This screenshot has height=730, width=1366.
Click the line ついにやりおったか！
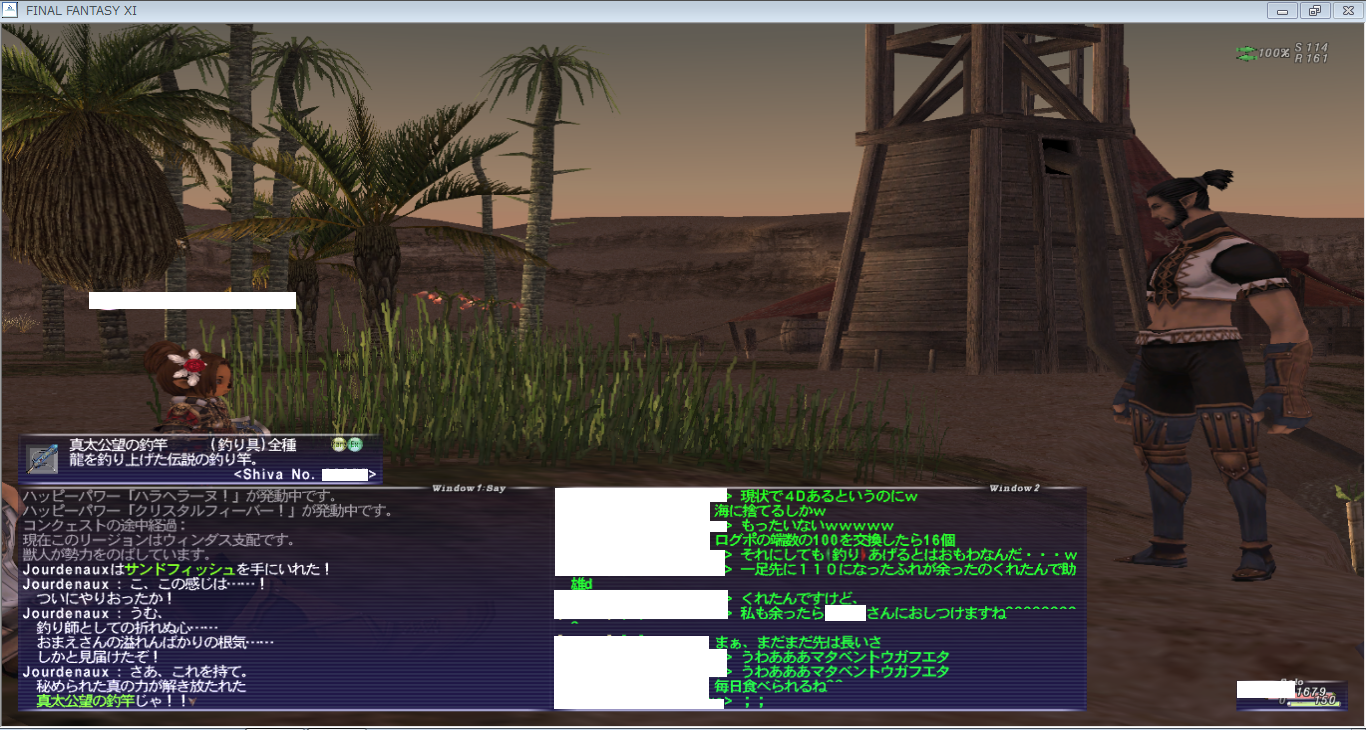point(105,599)
